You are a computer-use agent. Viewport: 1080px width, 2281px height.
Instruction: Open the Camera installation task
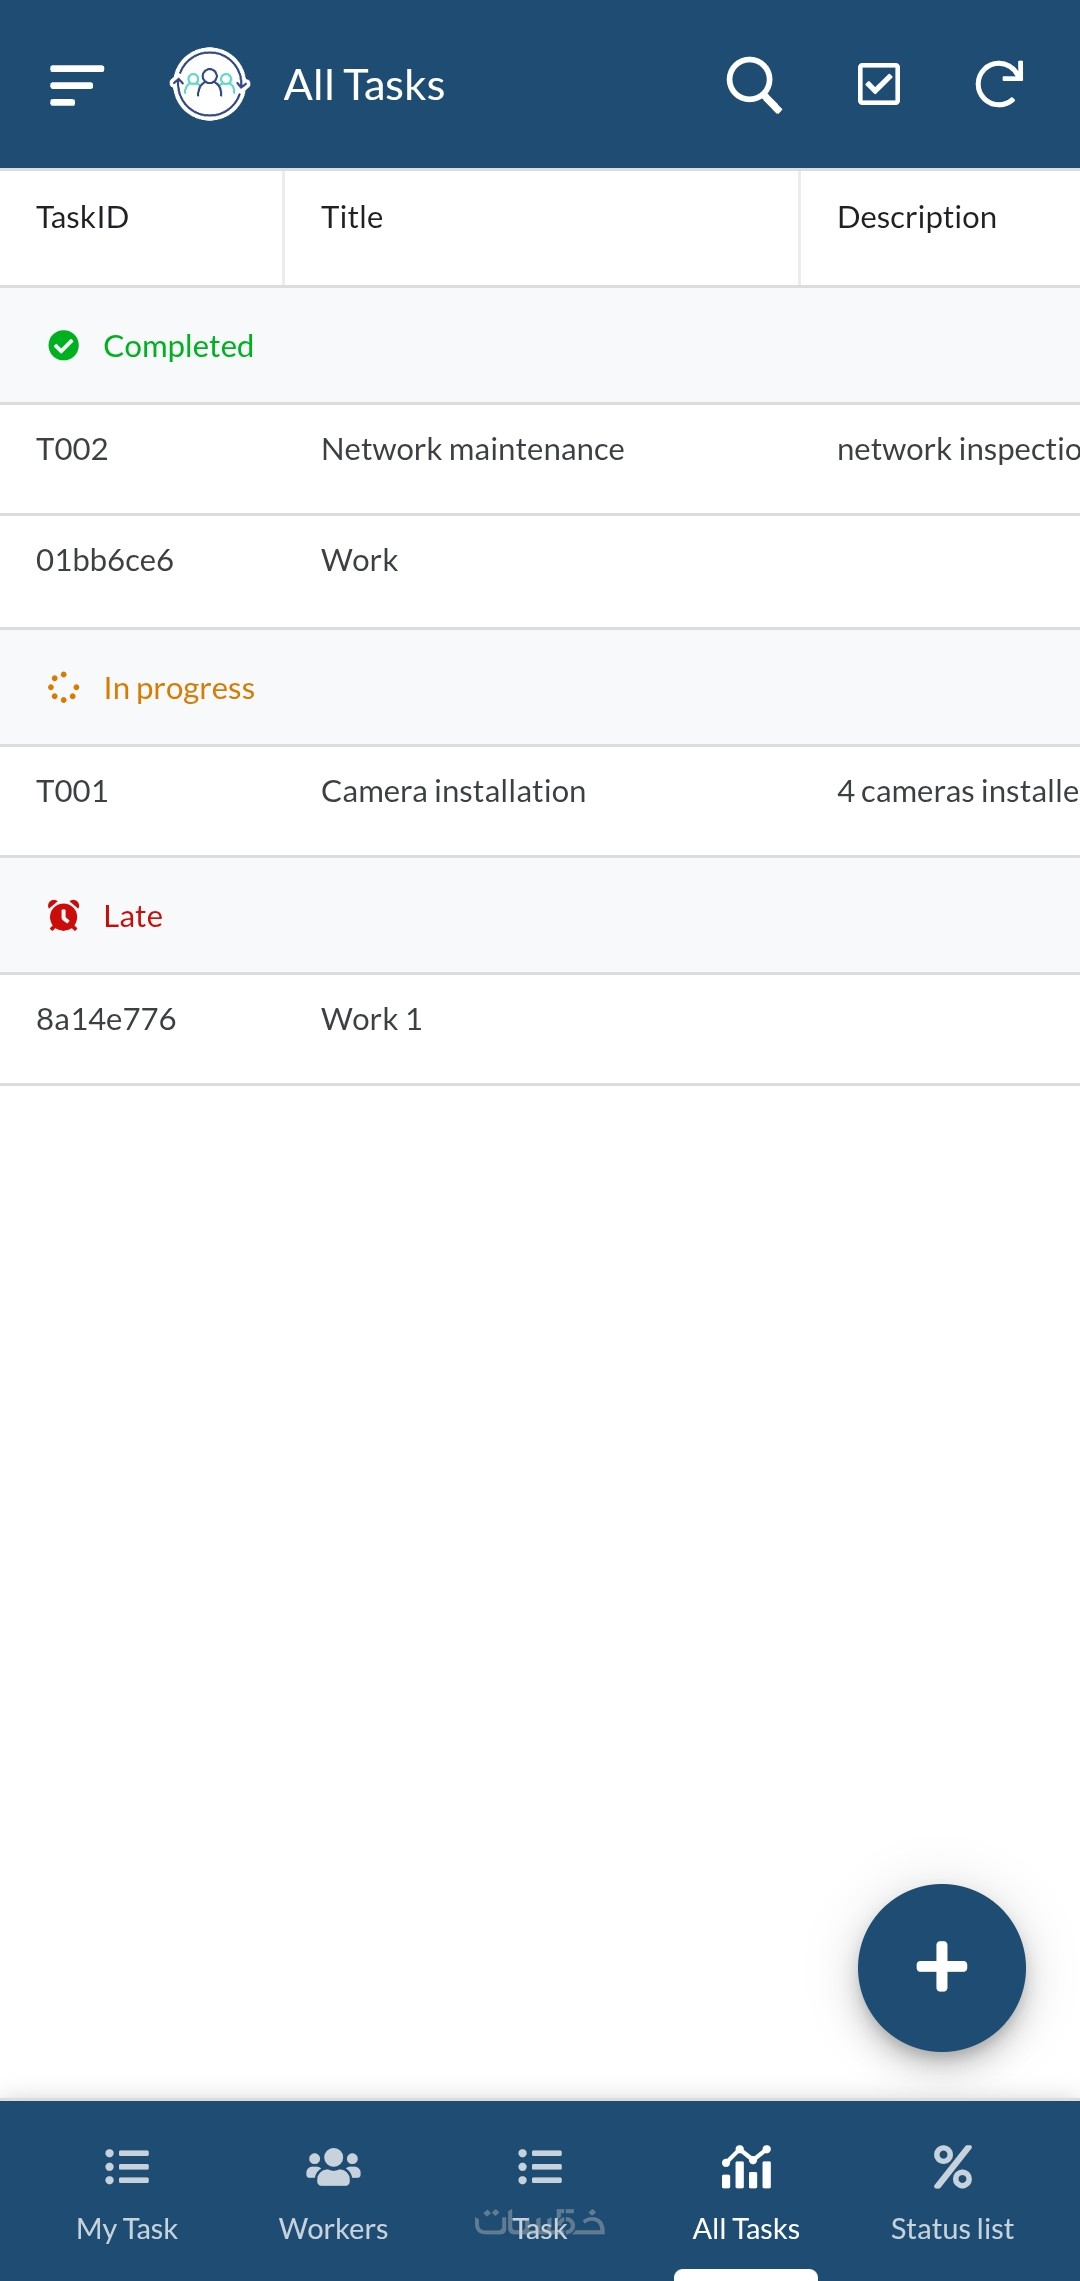[x=453, y=792]
